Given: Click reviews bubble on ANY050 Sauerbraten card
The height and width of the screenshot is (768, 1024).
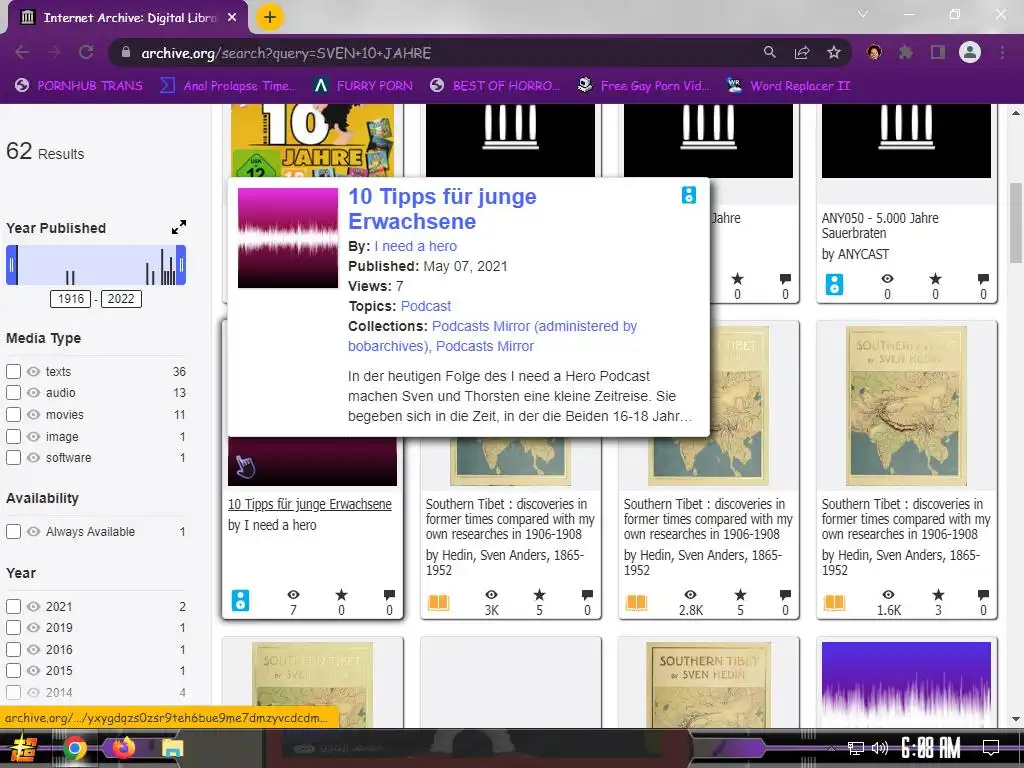Looking at the screenshot, I should tap(983, 280).
